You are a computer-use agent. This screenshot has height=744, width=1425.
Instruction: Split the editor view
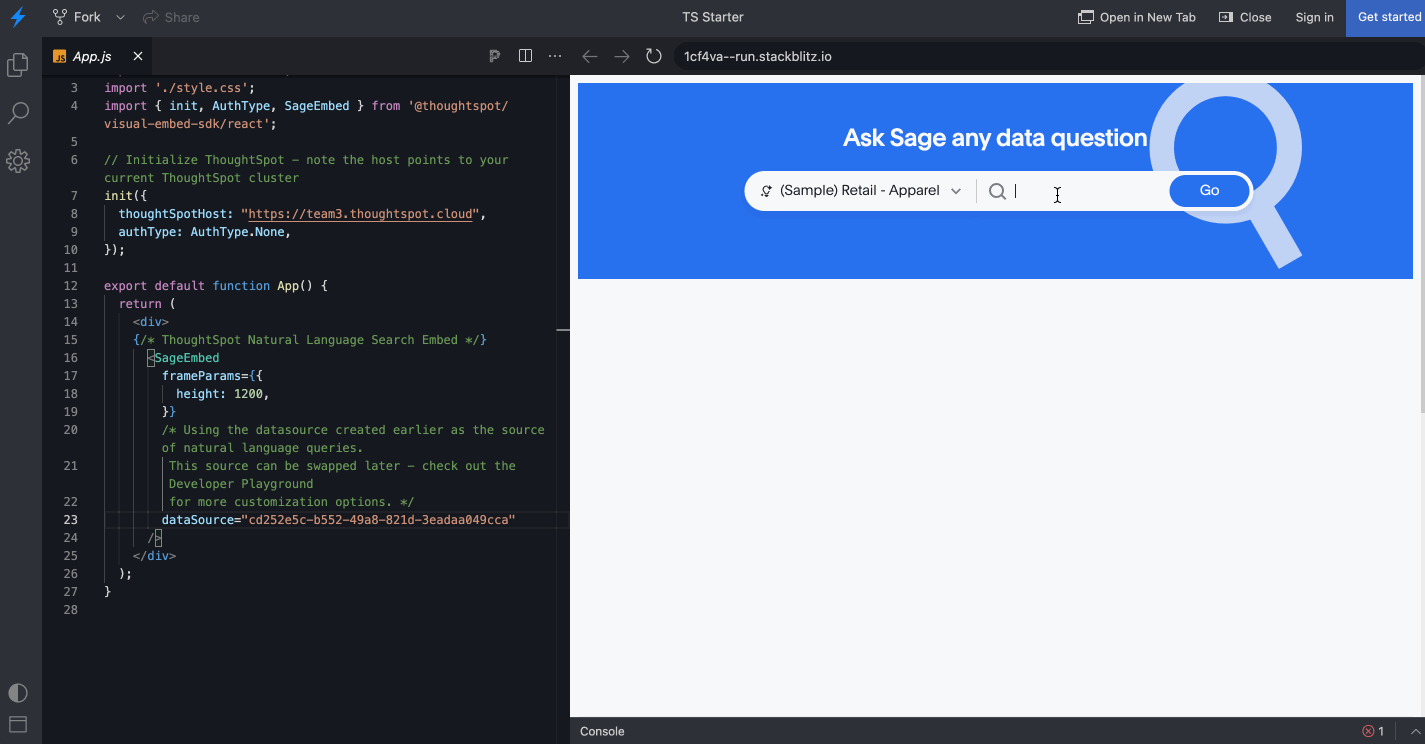coord(525,56)
